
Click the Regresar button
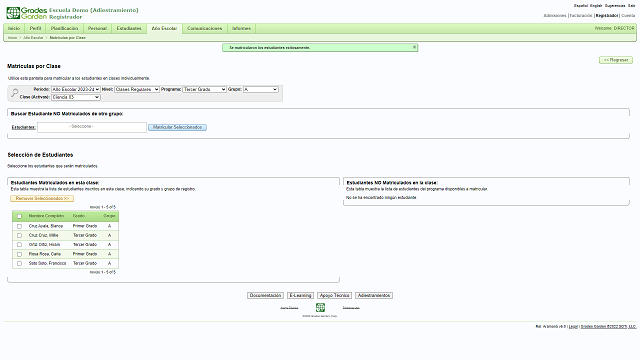point(616,60)
